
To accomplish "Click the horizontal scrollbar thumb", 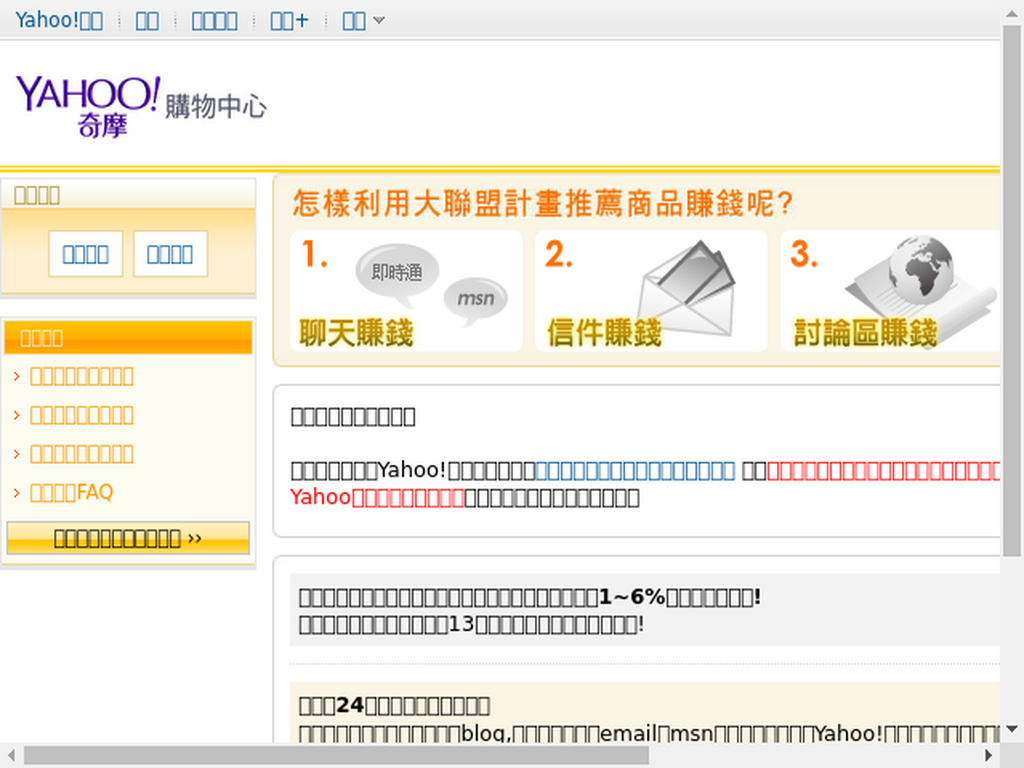I will point(337,755).
